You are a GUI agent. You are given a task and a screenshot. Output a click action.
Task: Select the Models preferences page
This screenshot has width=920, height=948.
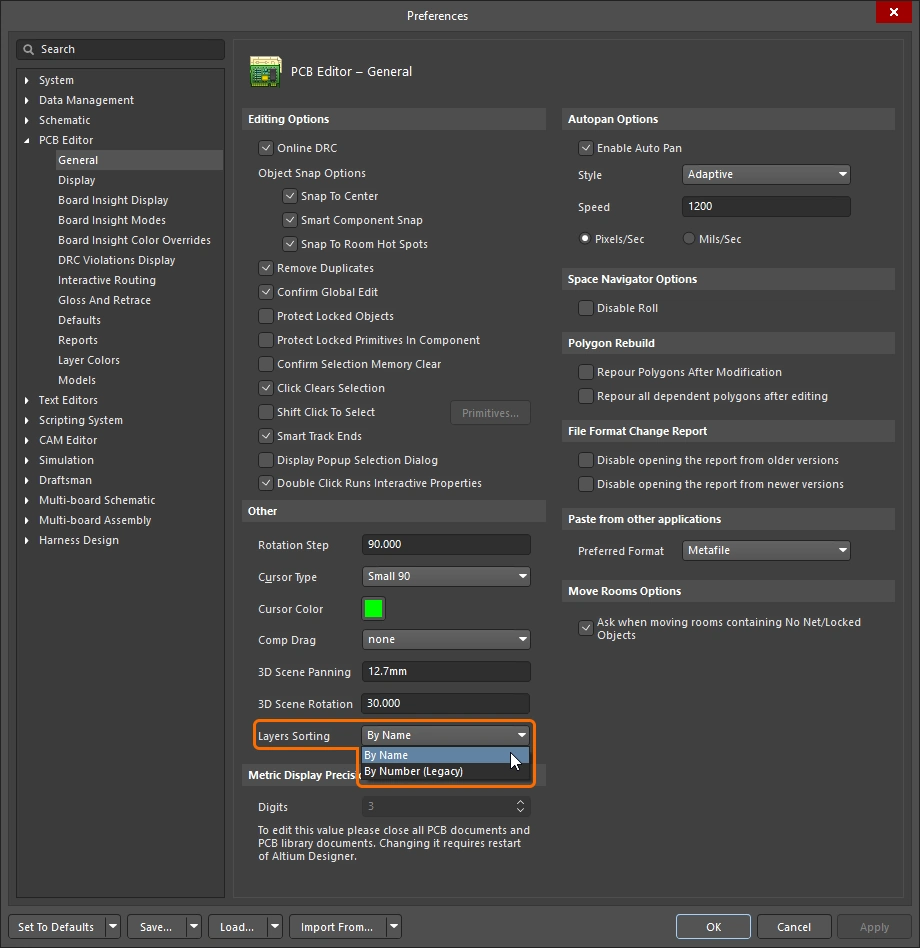click(x=77, y=380)
